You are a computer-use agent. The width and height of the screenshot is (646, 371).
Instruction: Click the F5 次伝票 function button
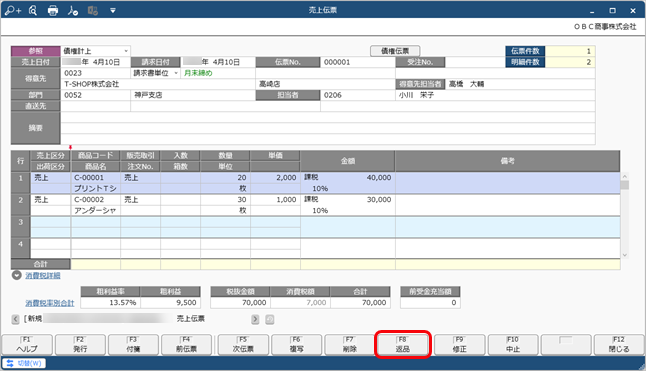point(243,345)
